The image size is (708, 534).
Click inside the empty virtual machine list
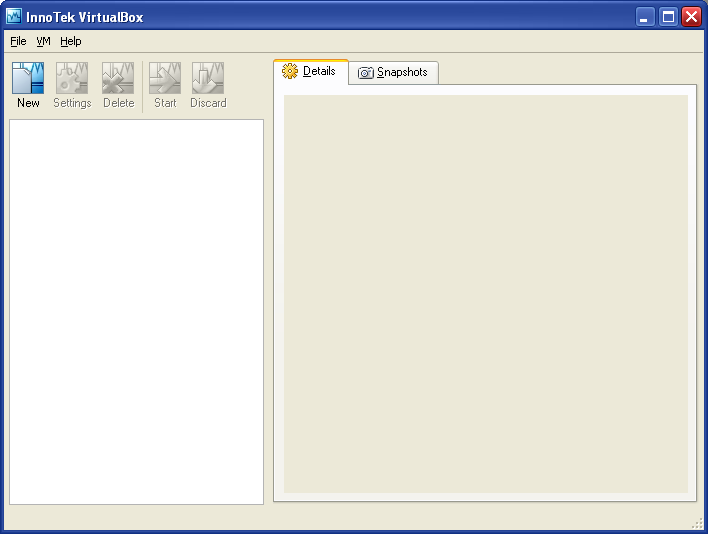pos(136,312)
